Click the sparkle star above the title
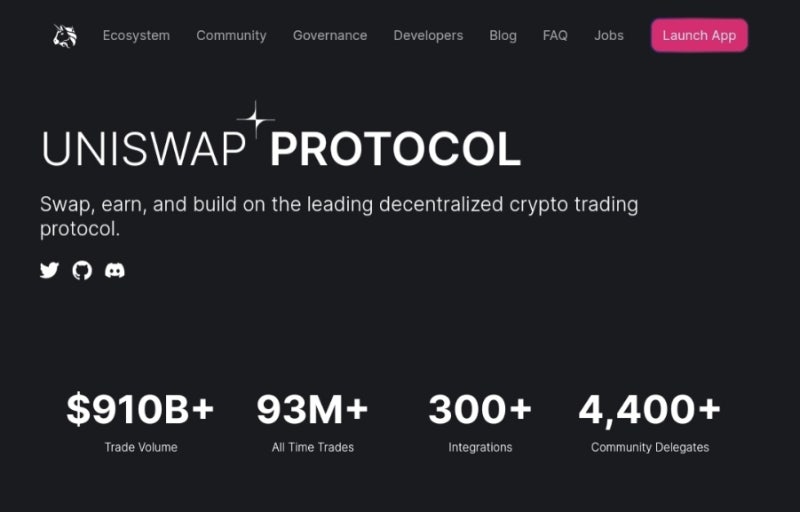 click(x=256, y=119)
